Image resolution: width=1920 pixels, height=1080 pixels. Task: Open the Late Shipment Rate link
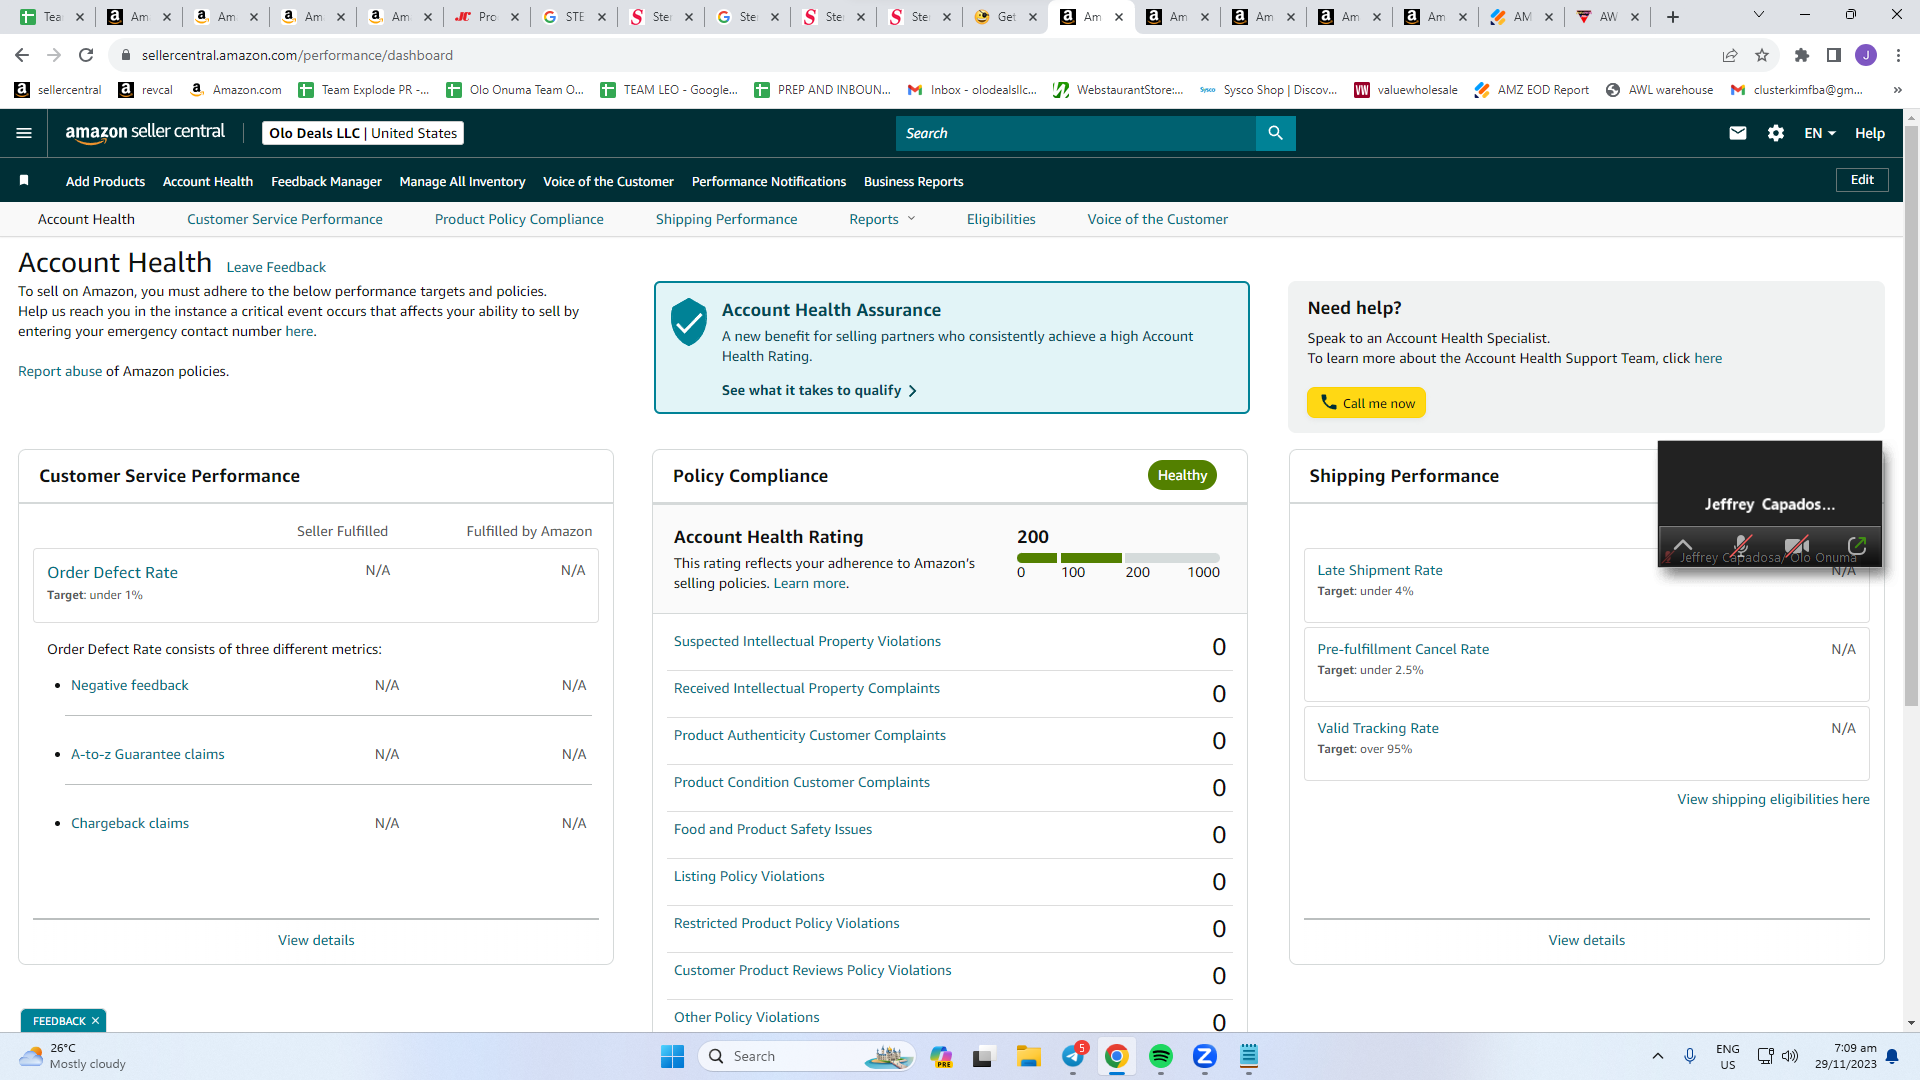tap(1380, 570)
